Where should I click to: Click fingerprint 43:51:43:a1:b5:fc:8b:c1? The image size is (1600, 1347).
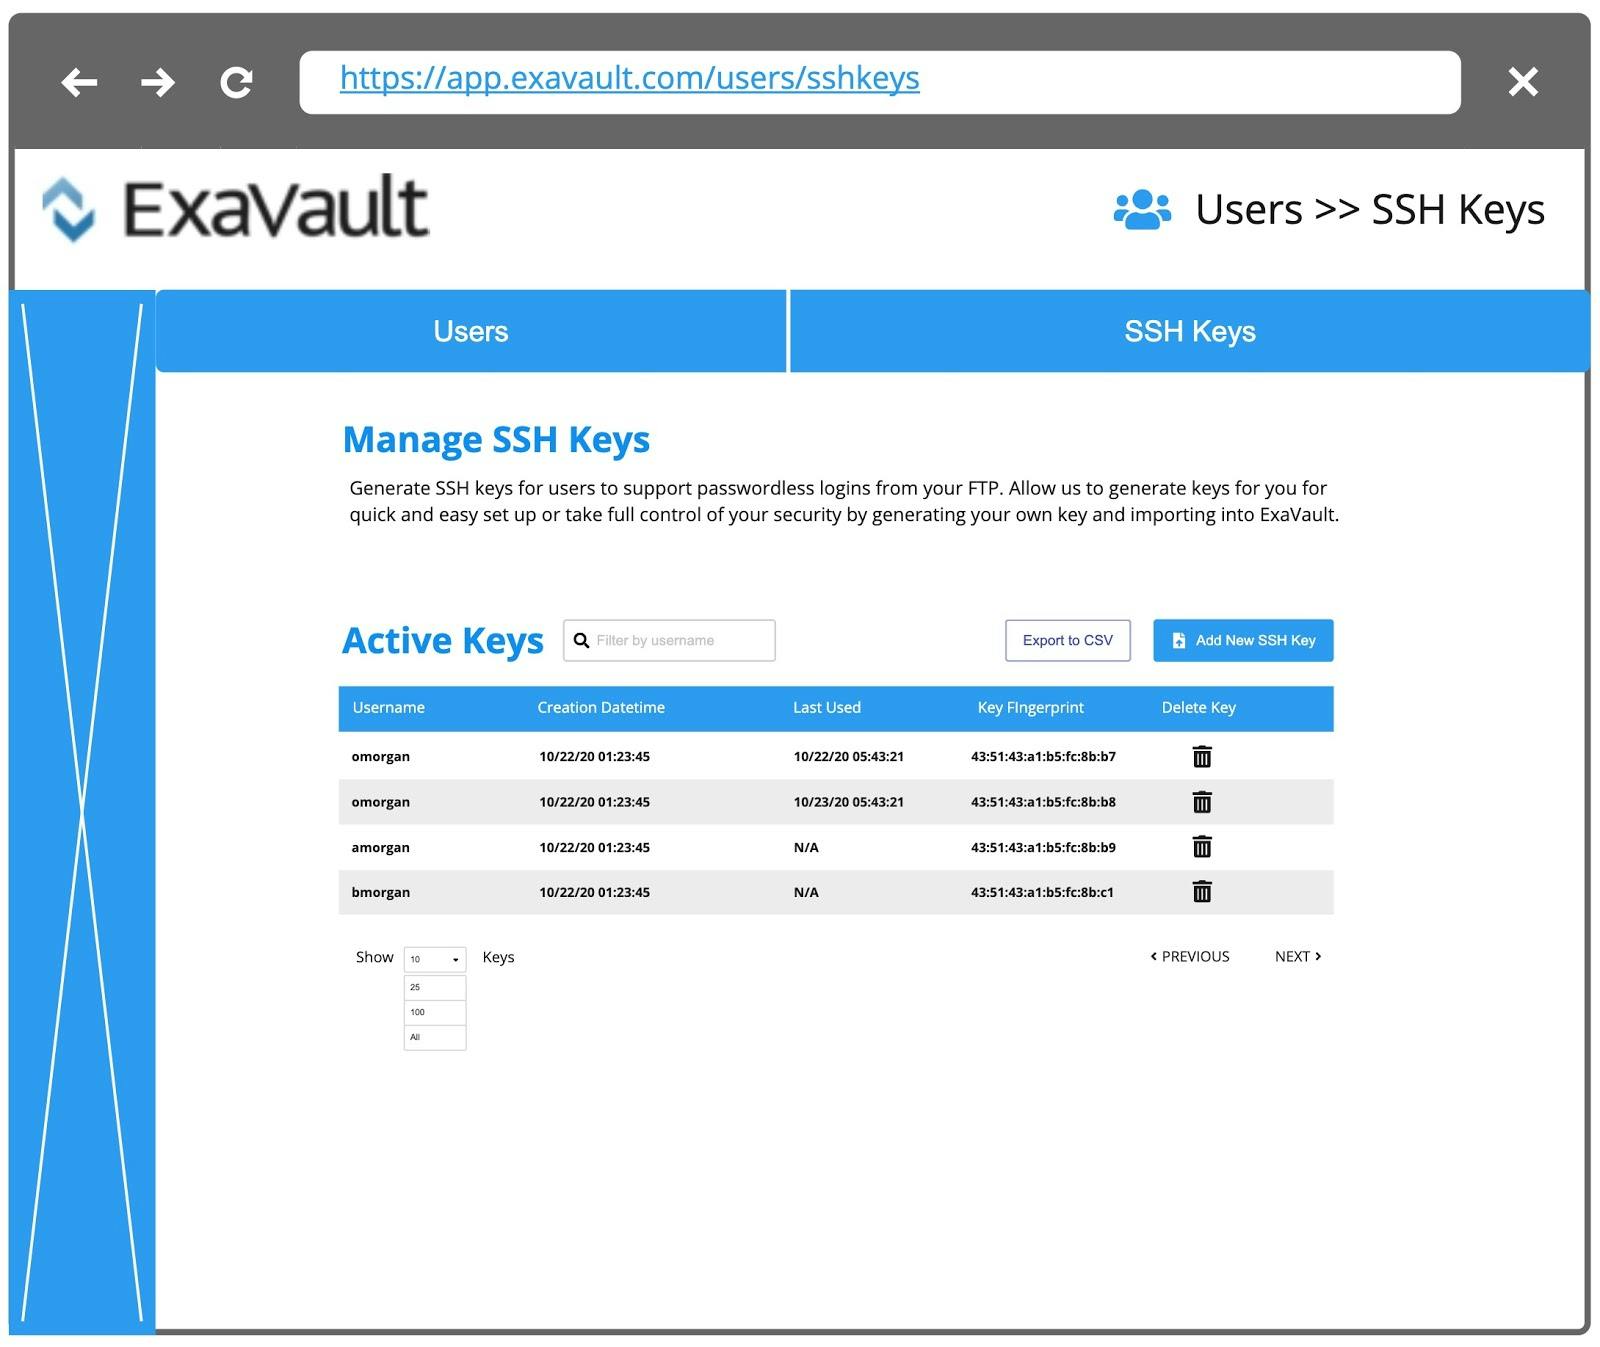point(1042,892)
